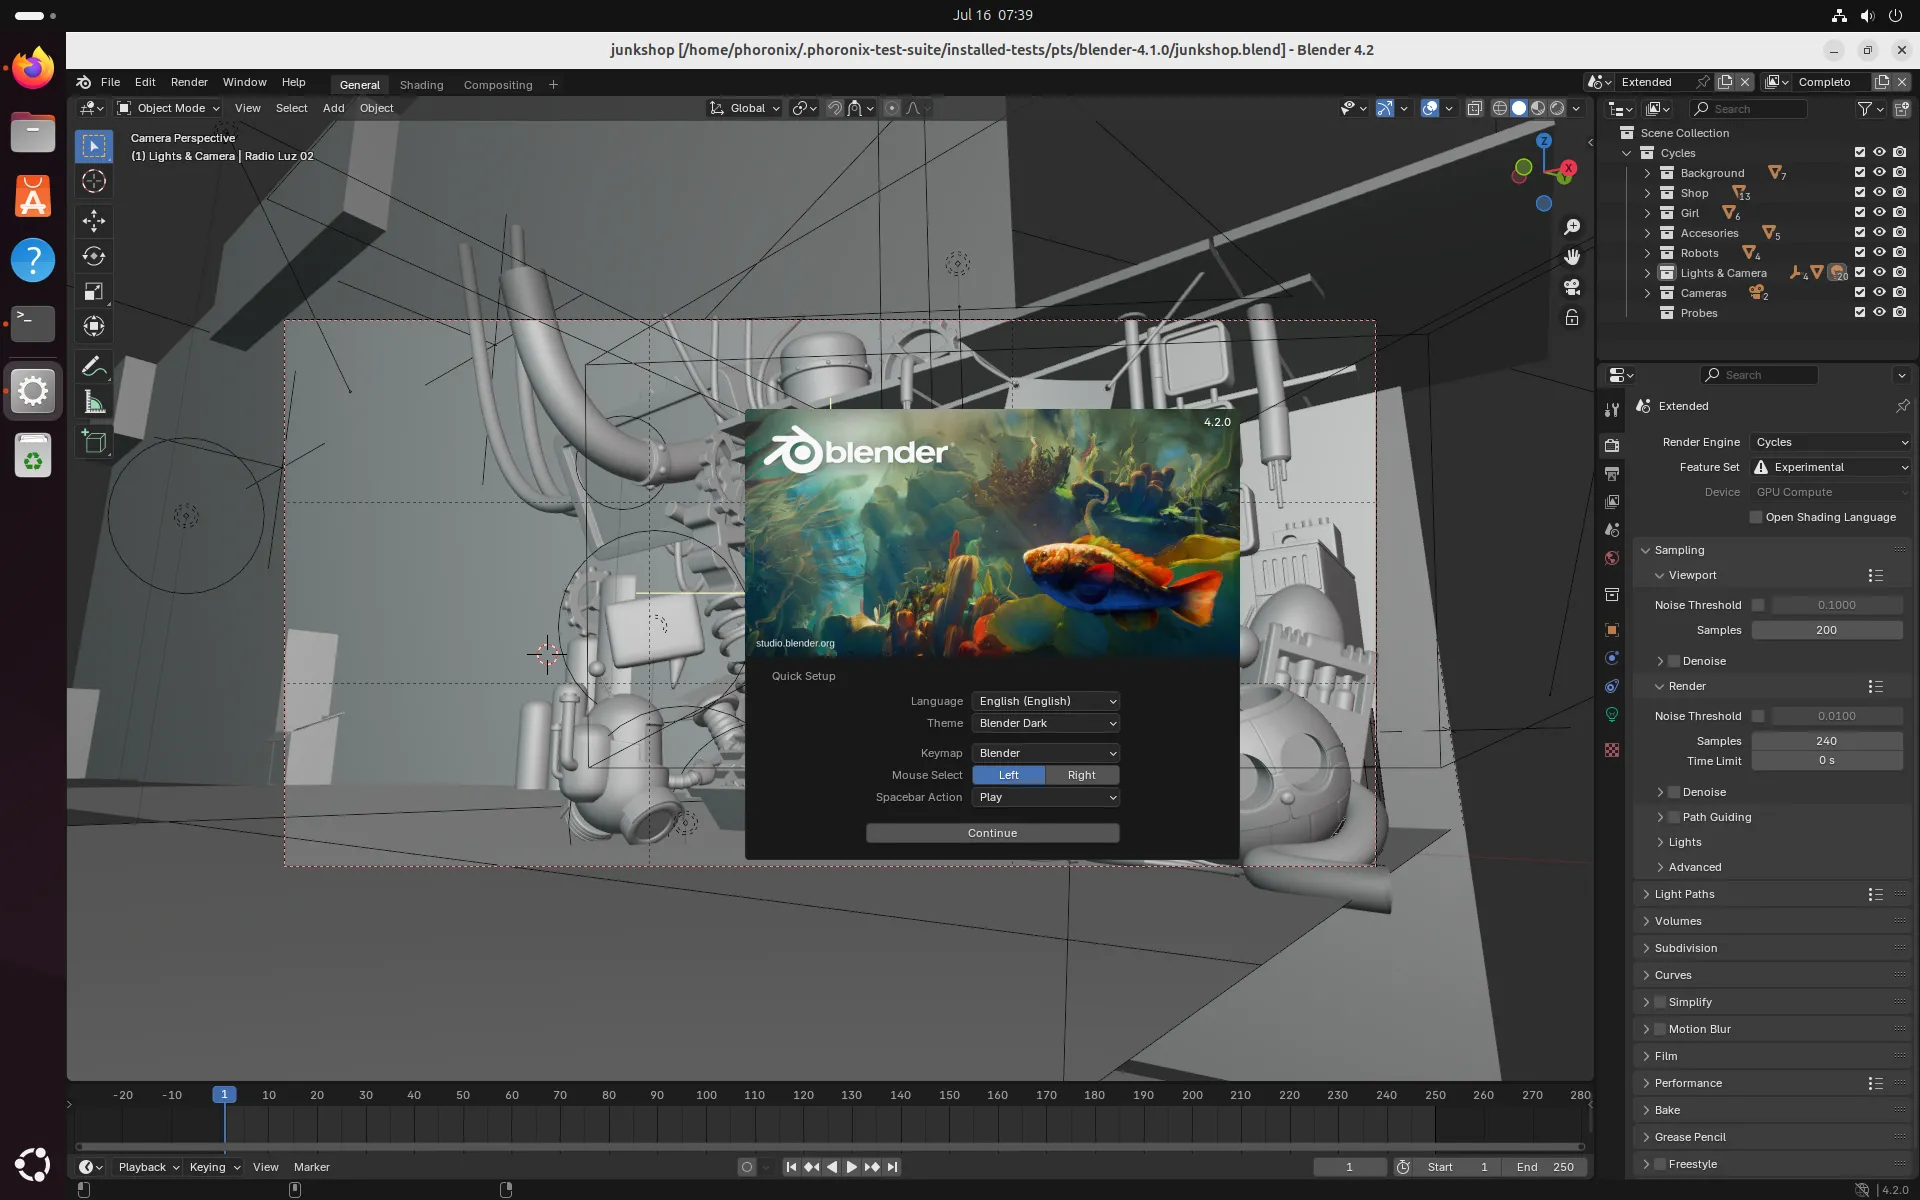Activate the Select Box tool
The height and width of the screenshot is (1200, 1920).
(x=94, y=146)
